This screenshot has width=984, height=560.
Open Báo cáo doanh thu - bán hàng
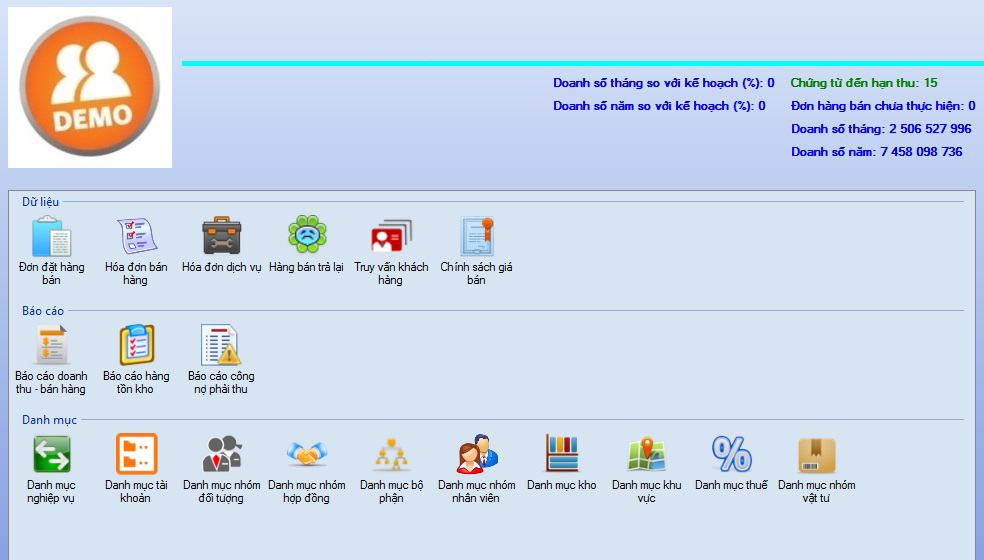[51, 345]
